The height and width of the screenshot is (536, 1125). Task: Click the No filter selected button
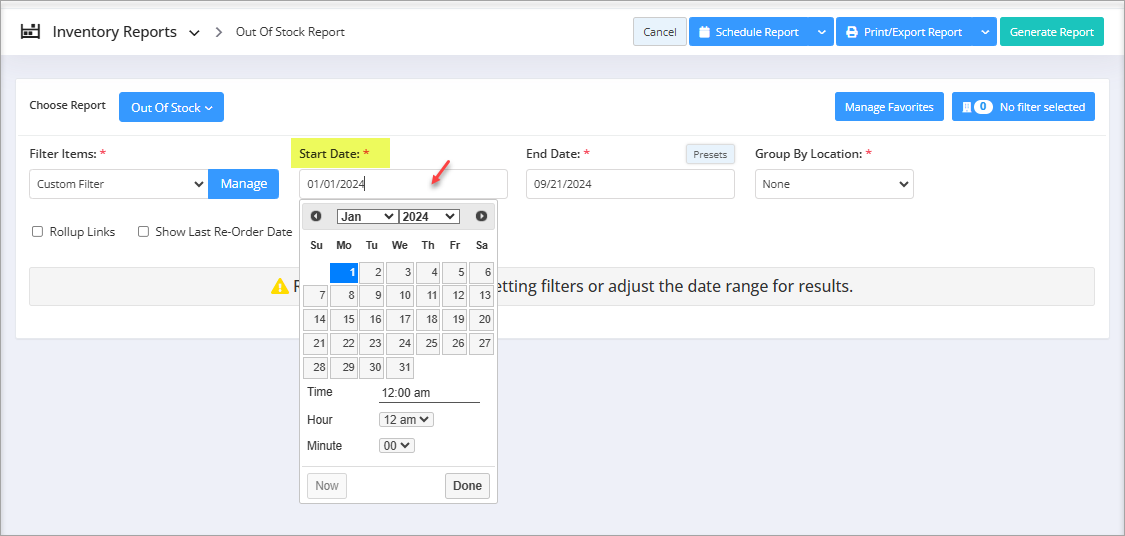point(1023,107)
